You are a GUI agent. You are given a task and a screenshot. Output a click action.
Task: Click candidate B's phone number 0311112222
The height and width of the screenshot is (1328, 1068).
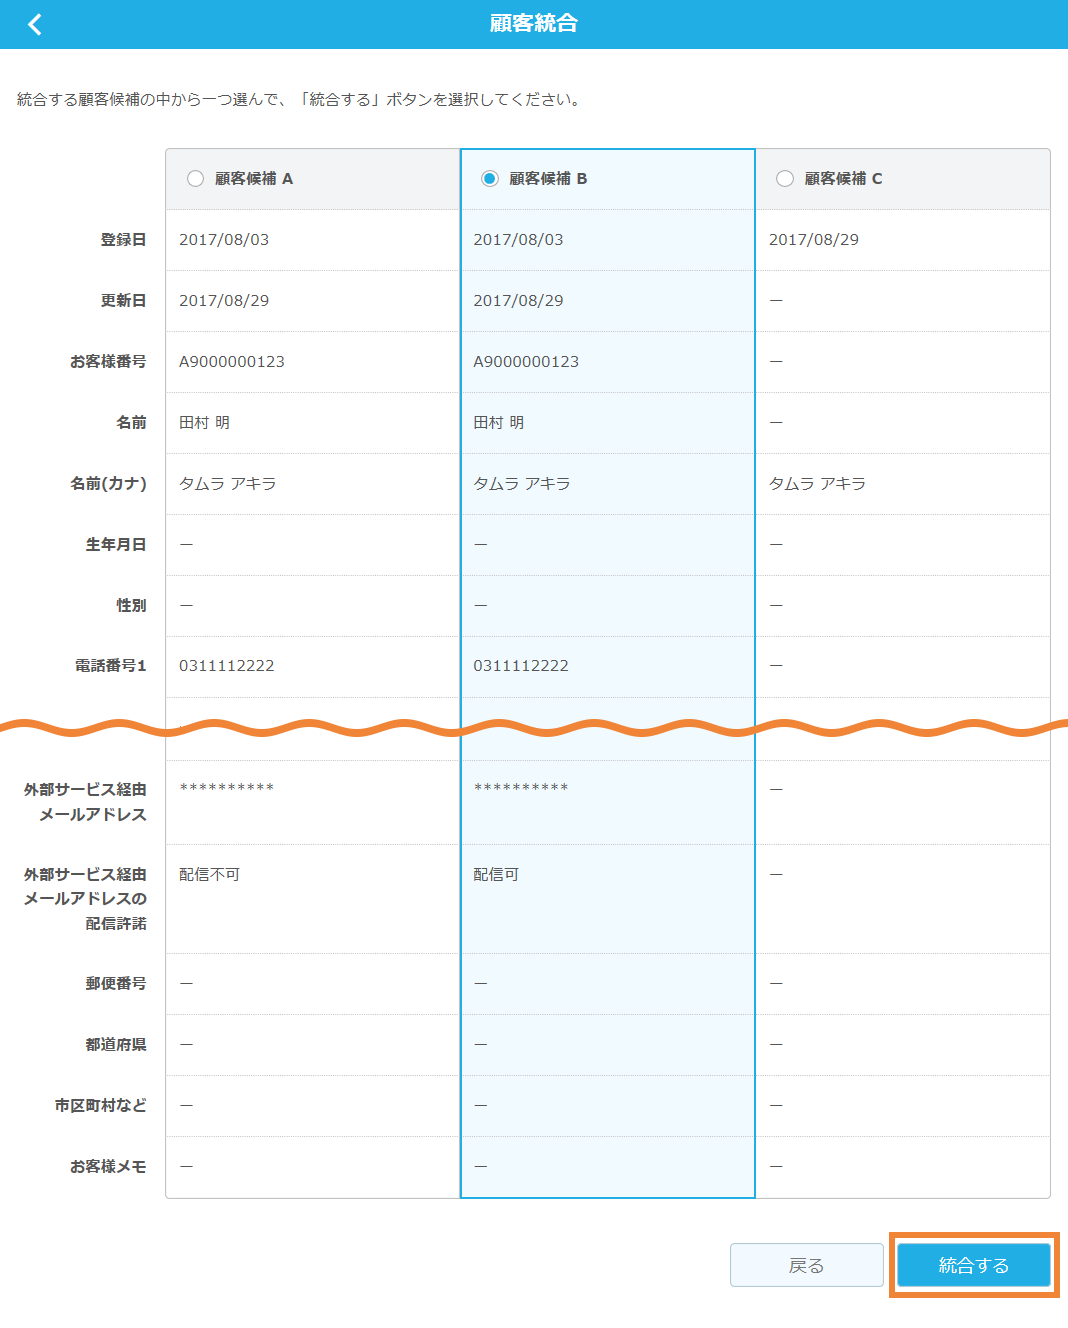[x=521, y=665]
